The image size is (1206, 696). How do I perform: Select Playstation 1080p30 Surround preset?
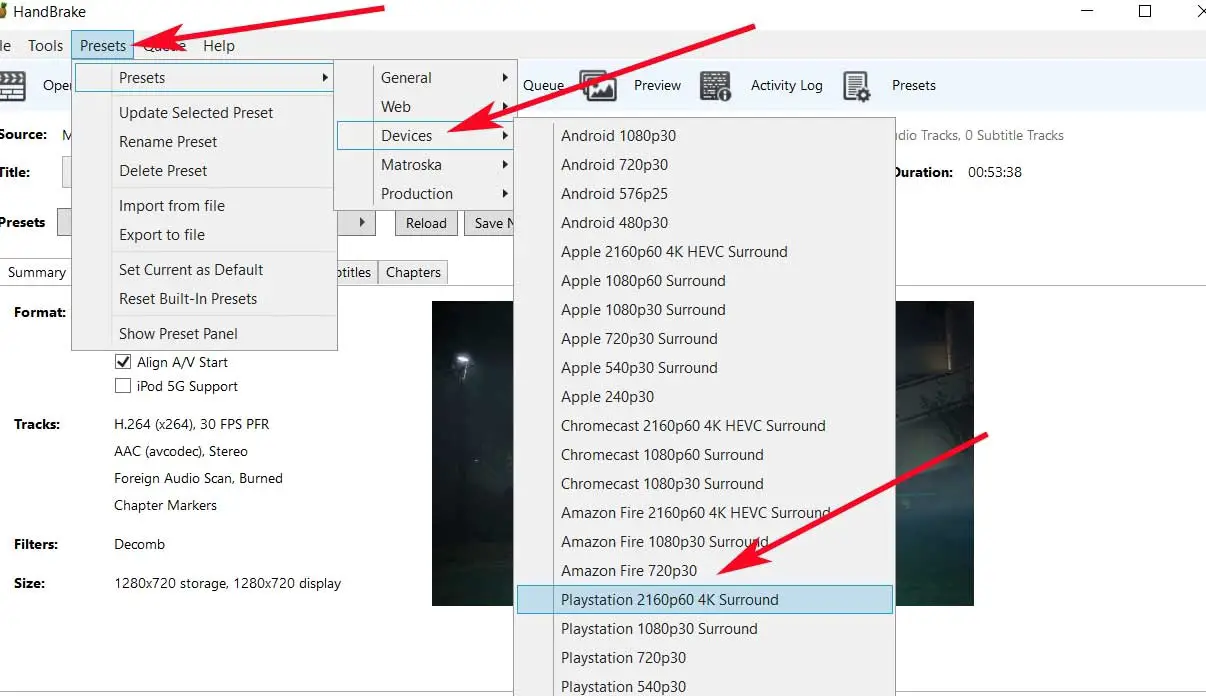(x=704, y=629)
